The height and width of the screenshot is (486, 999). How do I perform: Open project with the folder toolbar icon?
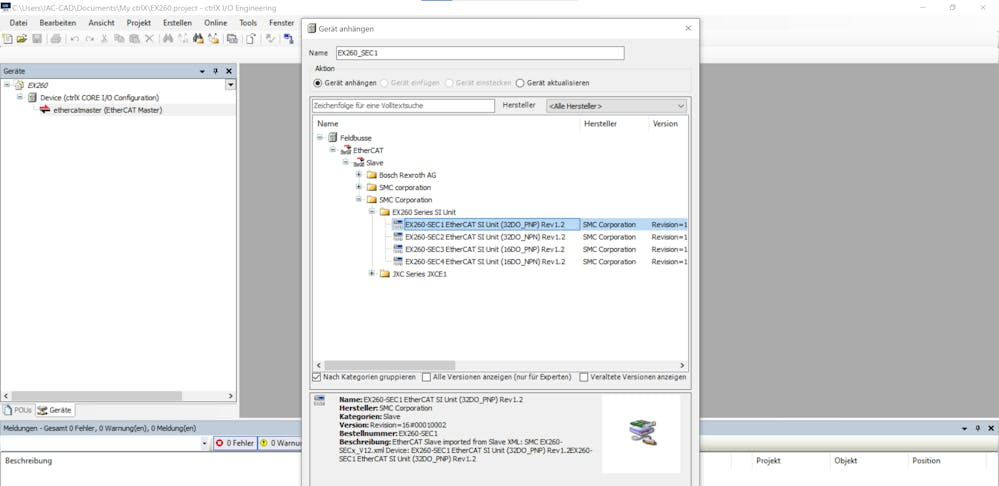(x=22, y=39)
